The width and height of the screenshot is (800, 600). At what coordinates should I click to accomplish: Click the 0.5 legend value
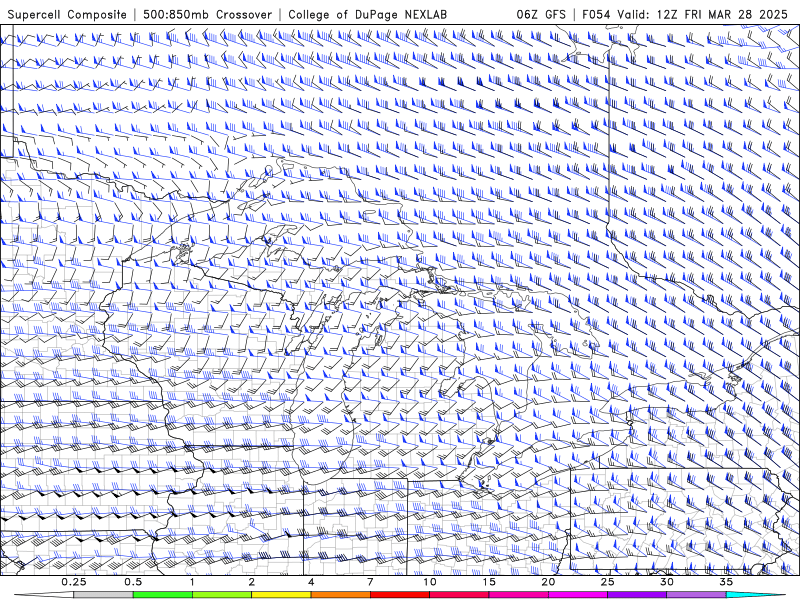[133, 582]
